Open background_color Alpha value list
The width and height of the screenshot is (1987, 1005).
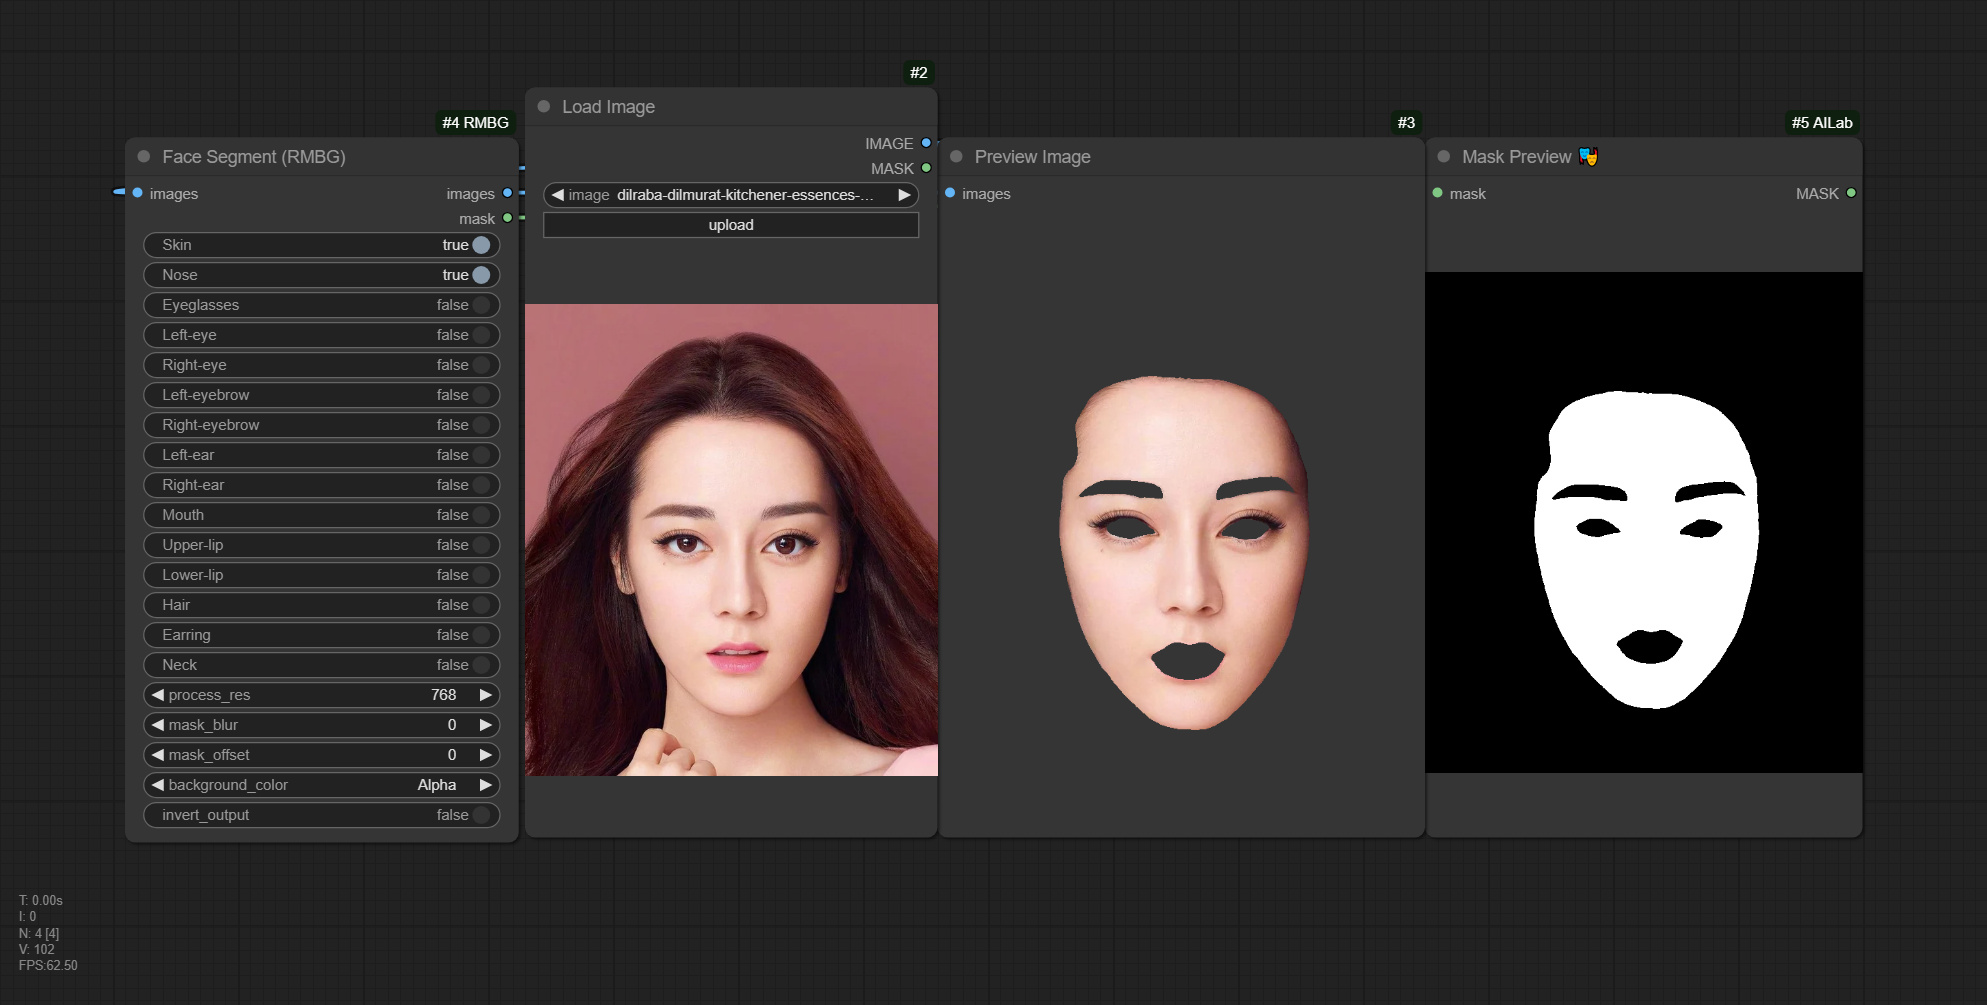click(436, 785)
